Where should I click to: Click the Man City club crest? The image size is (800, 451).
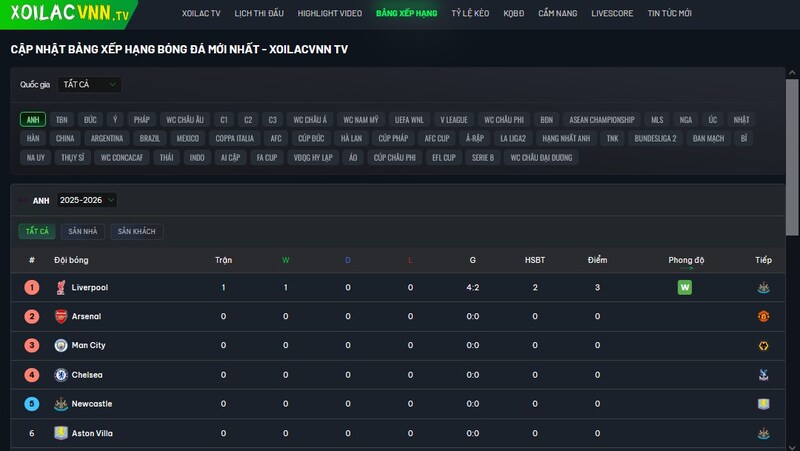[x=61, y=345]
